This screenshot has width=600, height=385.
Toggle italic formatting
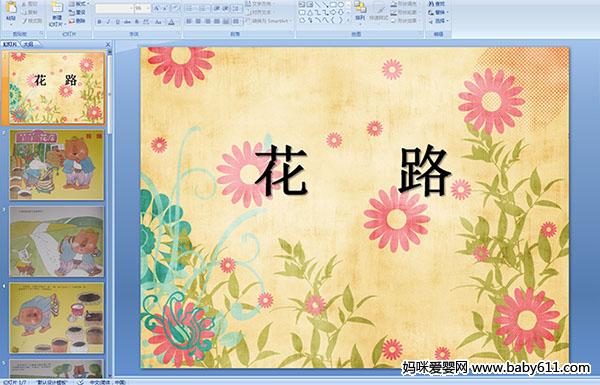[x=108, y=22]
